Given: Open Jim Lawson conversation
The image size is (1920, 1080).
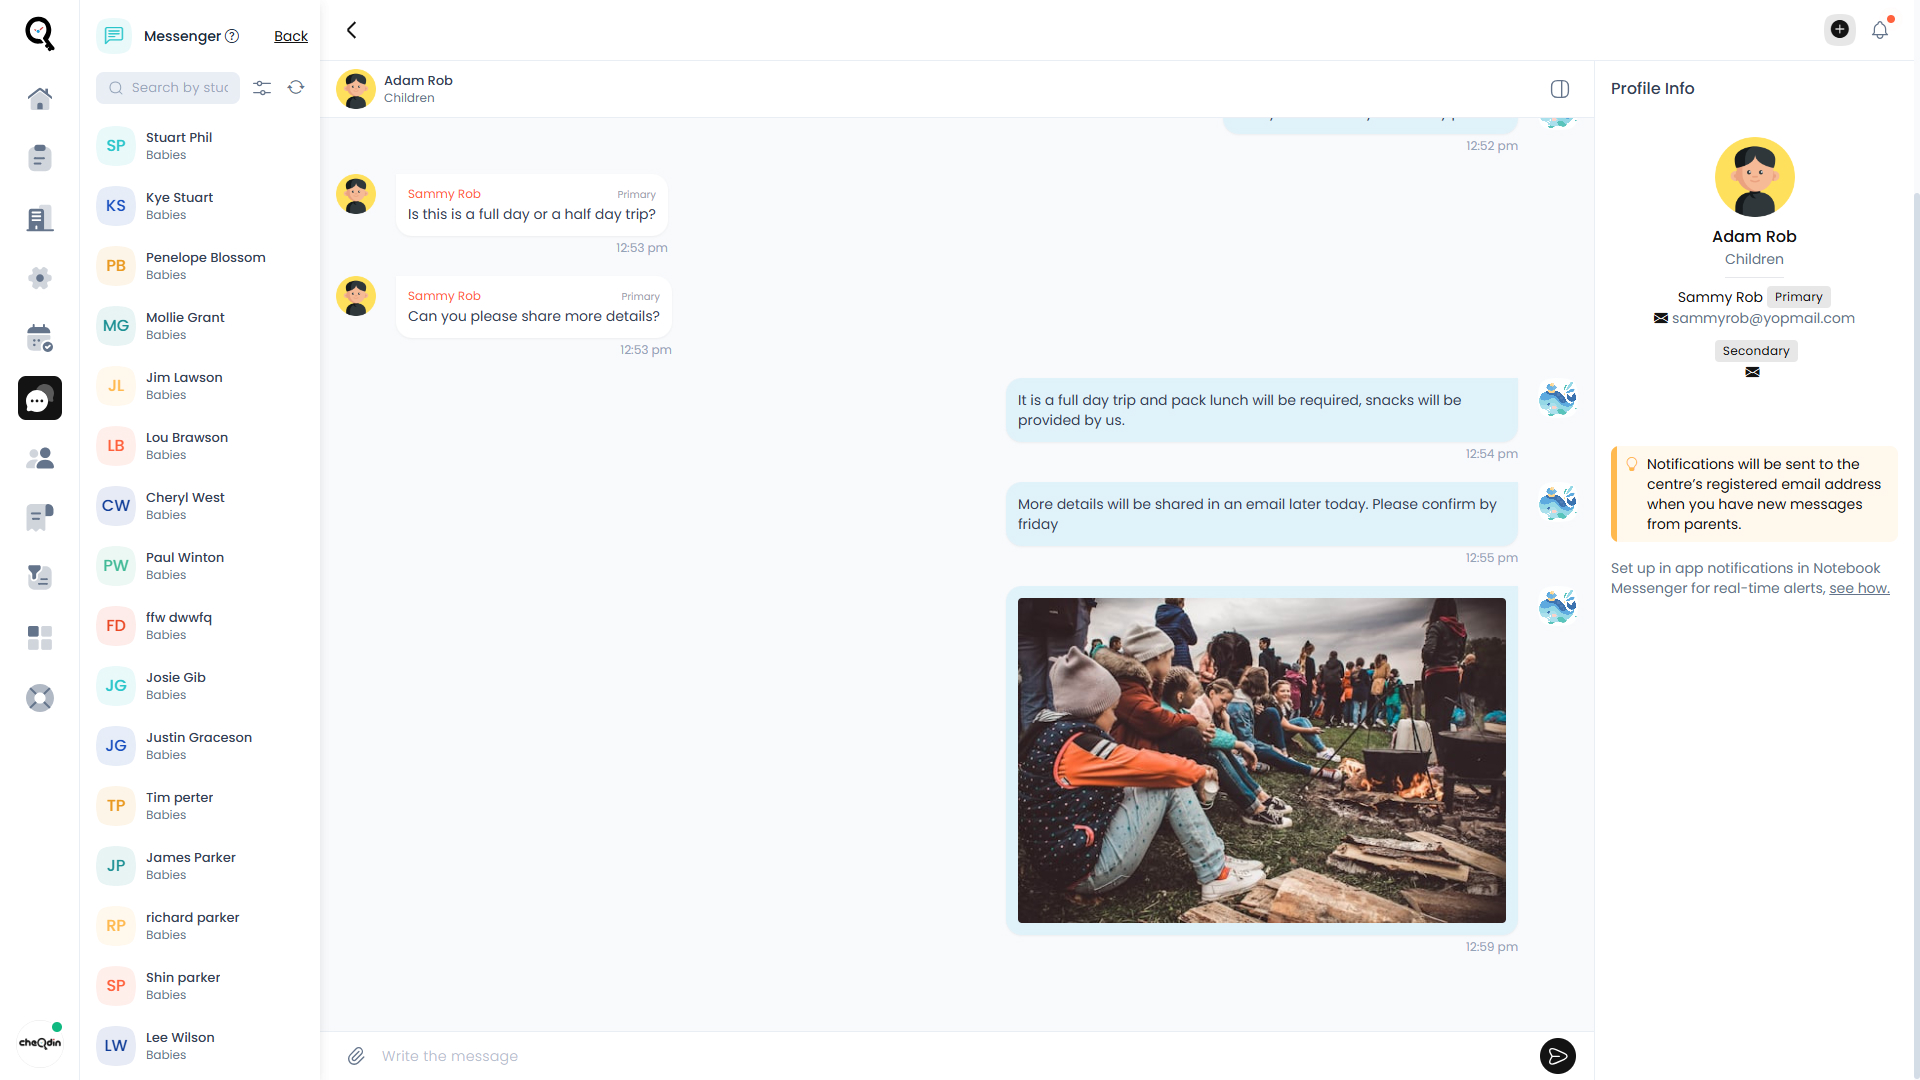Looking at the screenshot, I should [x=200, y=386].
